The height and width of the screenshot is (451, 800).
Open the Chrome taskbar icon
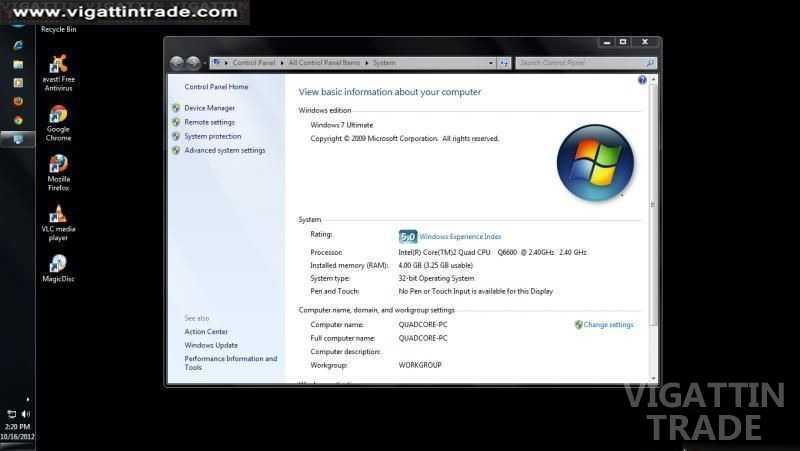click(18, 120)
